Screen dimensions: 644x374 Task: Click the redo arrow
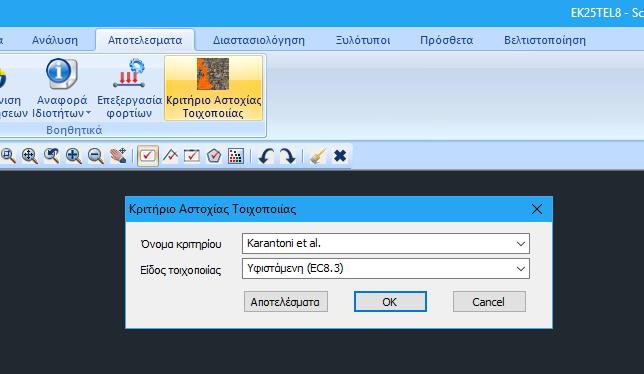pyautogui.click(x=288, y=156)
